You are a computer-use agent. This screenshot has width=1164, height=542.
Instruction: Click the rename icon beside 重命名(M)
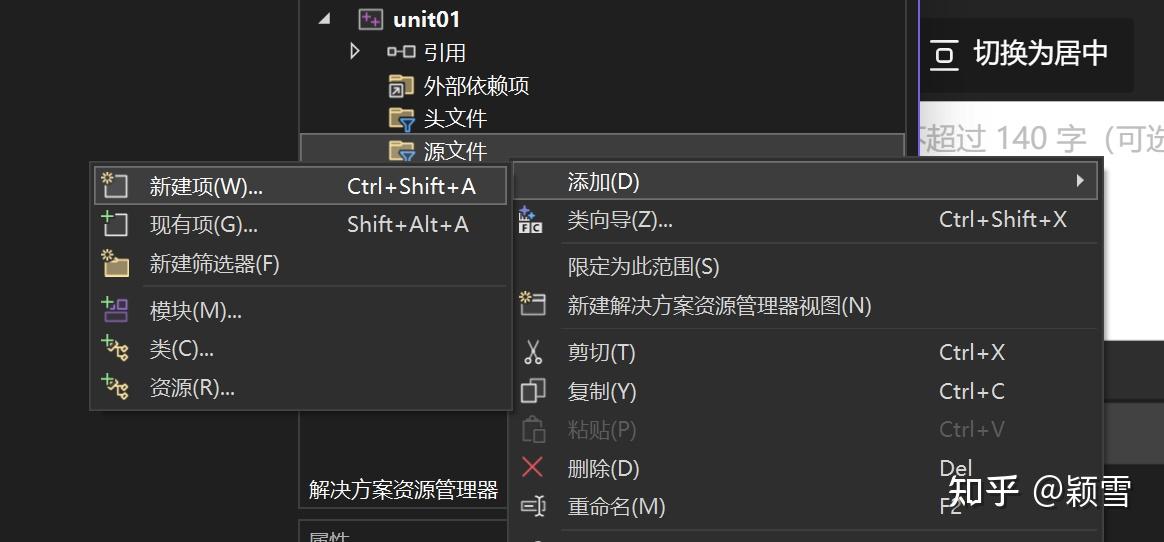[533, 507]
